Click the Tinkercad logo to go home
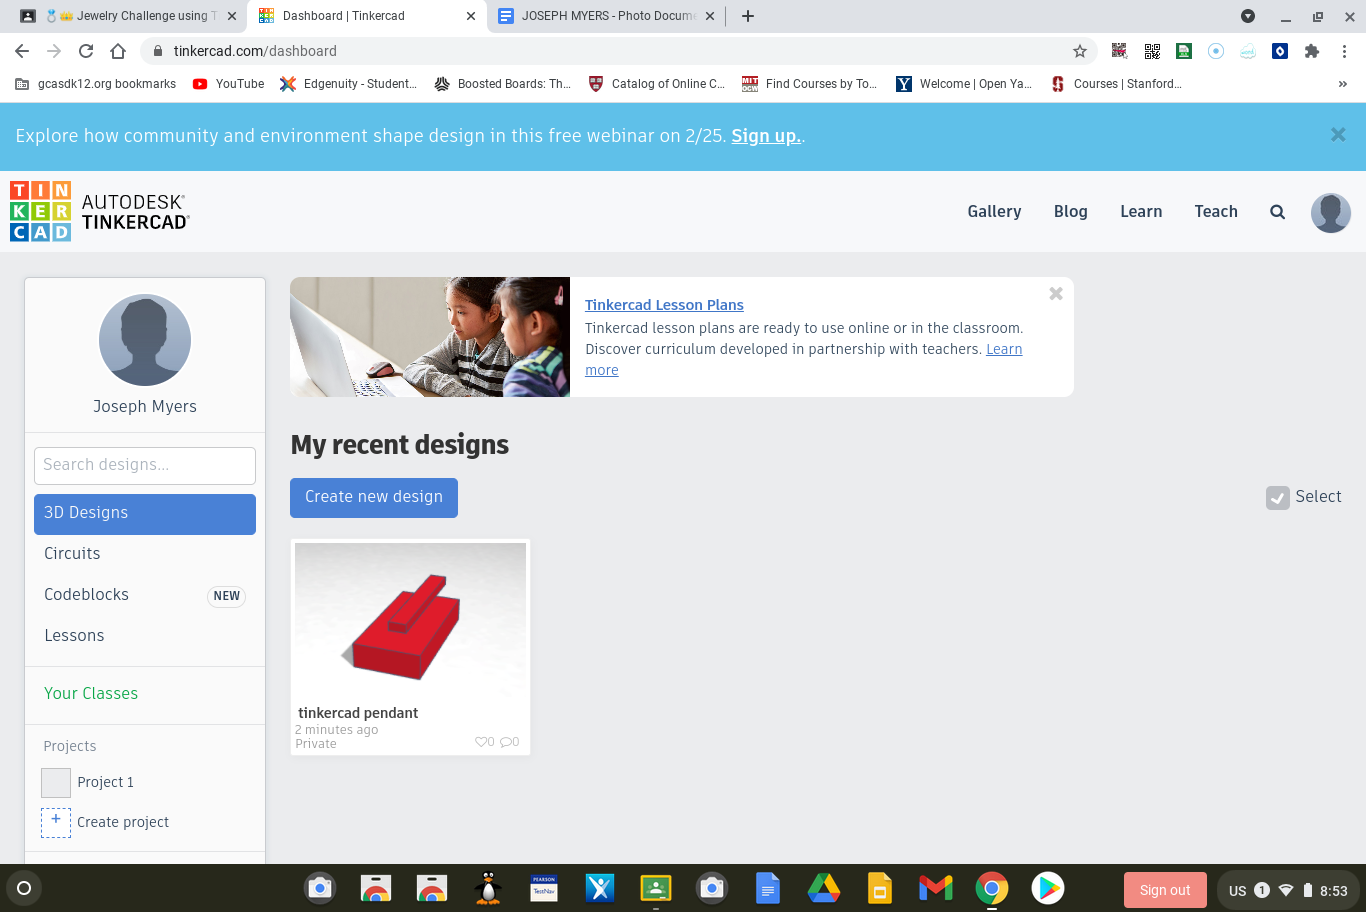This screenshot has width=1366, height=912. (x=40, y=210)
